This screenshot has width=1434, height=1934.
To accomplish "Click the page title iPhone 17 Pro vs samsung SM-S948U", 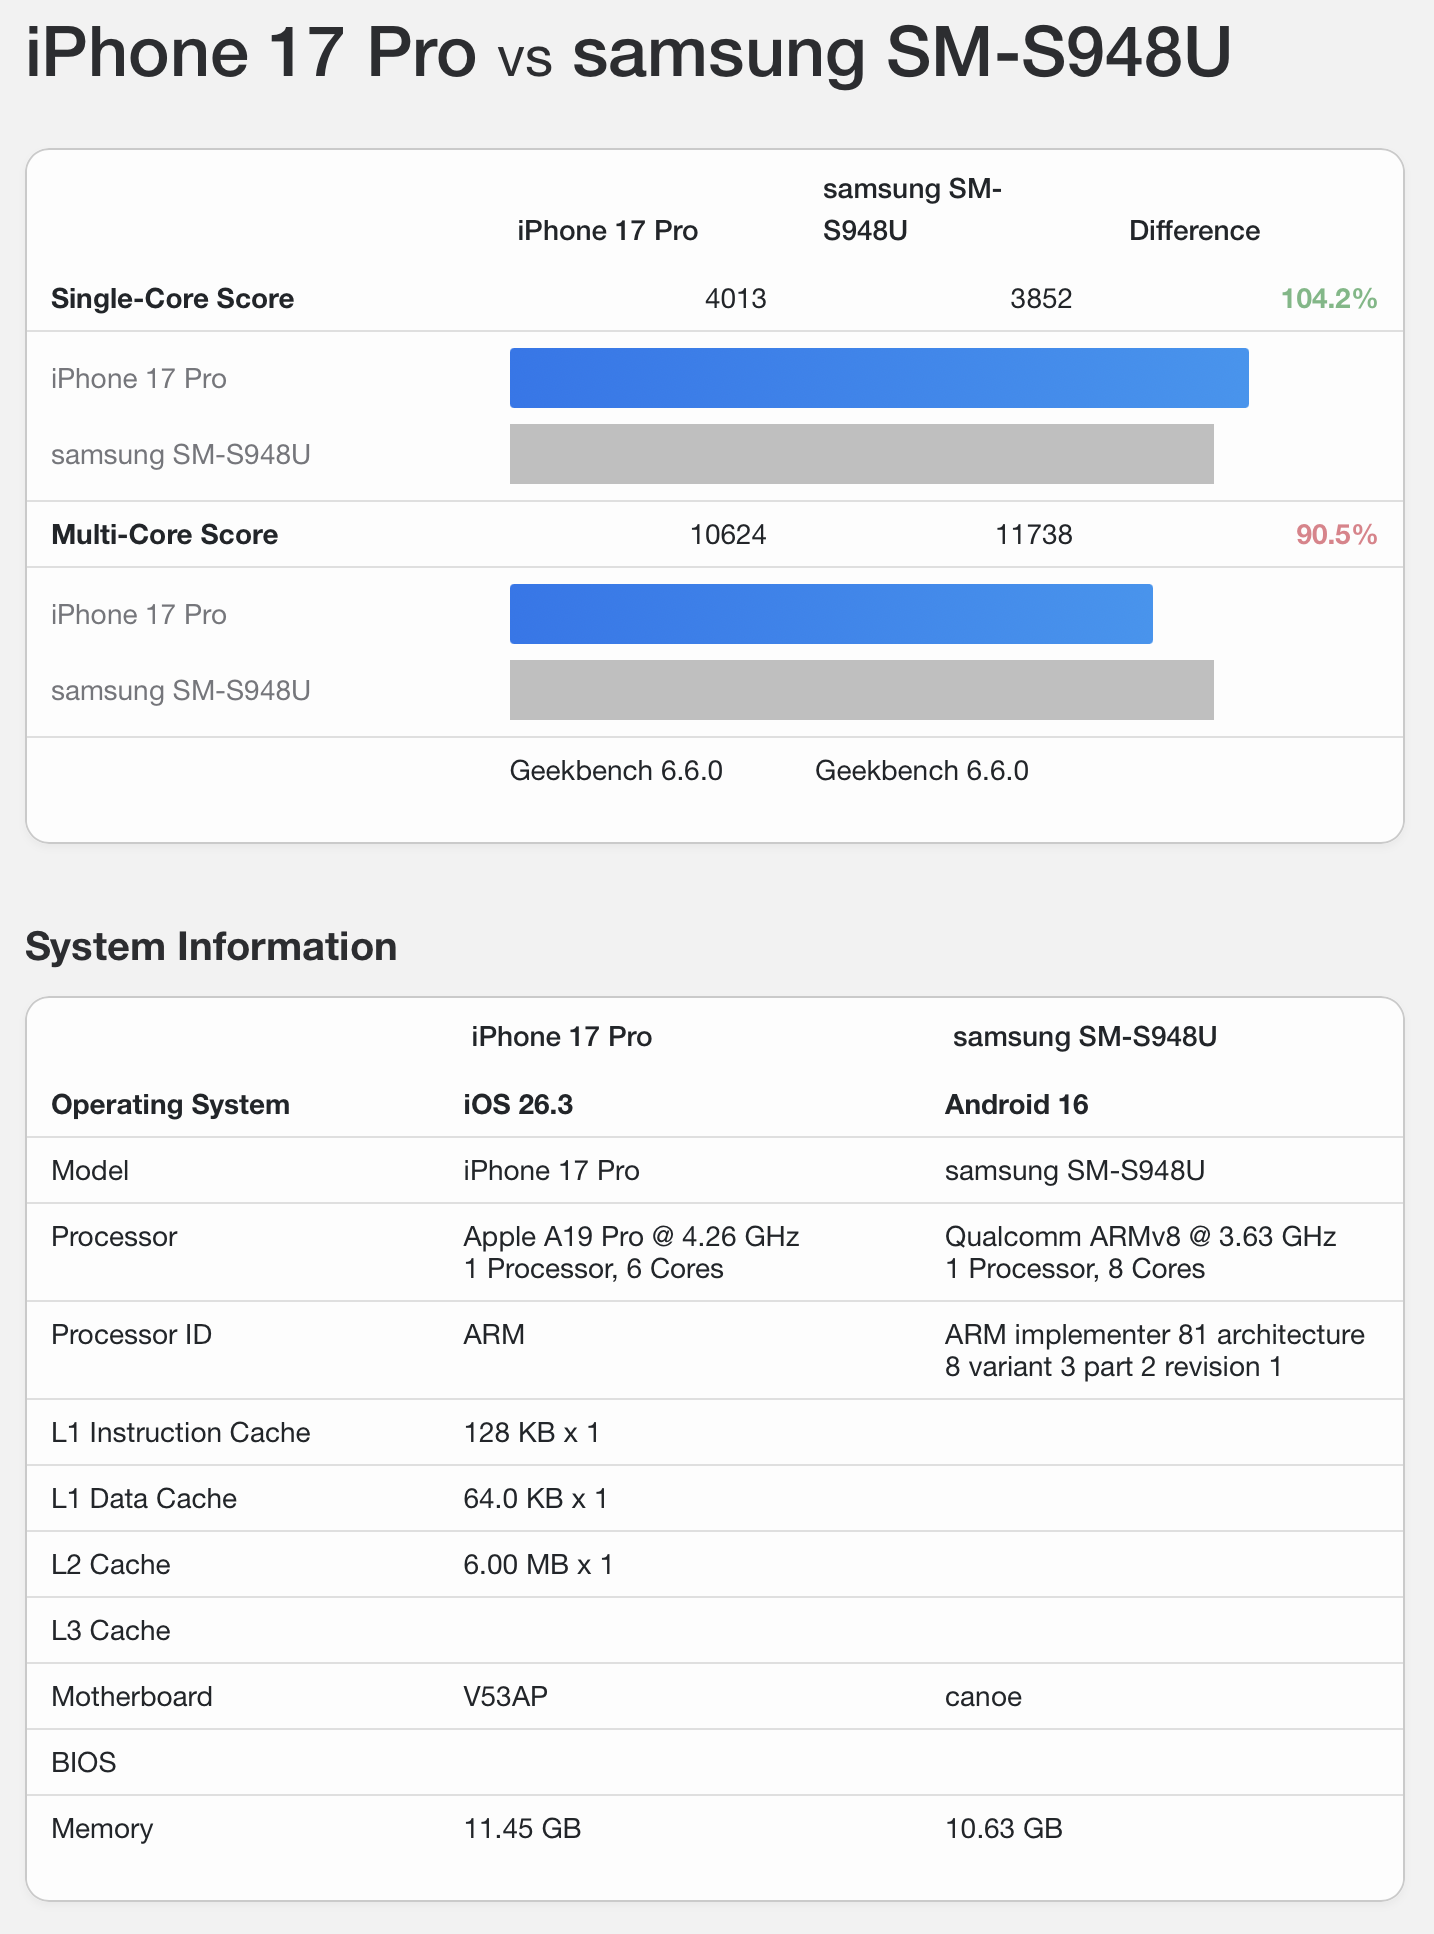I will point(628,52).
